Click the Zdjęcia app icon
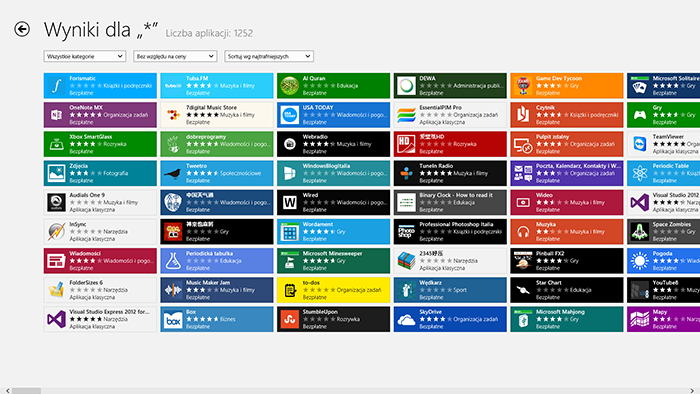Image resolution: width=700 pixels, height=394 pixels. tap(56, 173)
